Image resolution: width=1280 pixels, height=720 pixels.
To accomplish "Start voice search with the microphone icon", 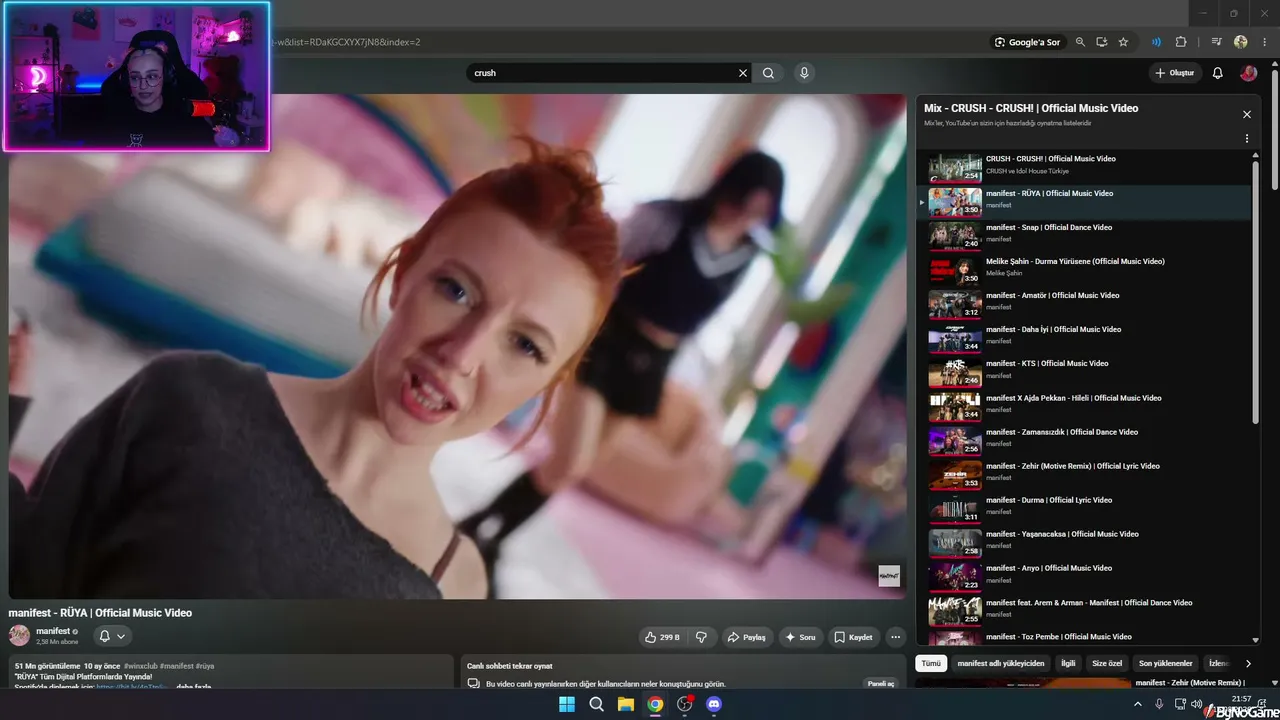I will coord(803,73).
